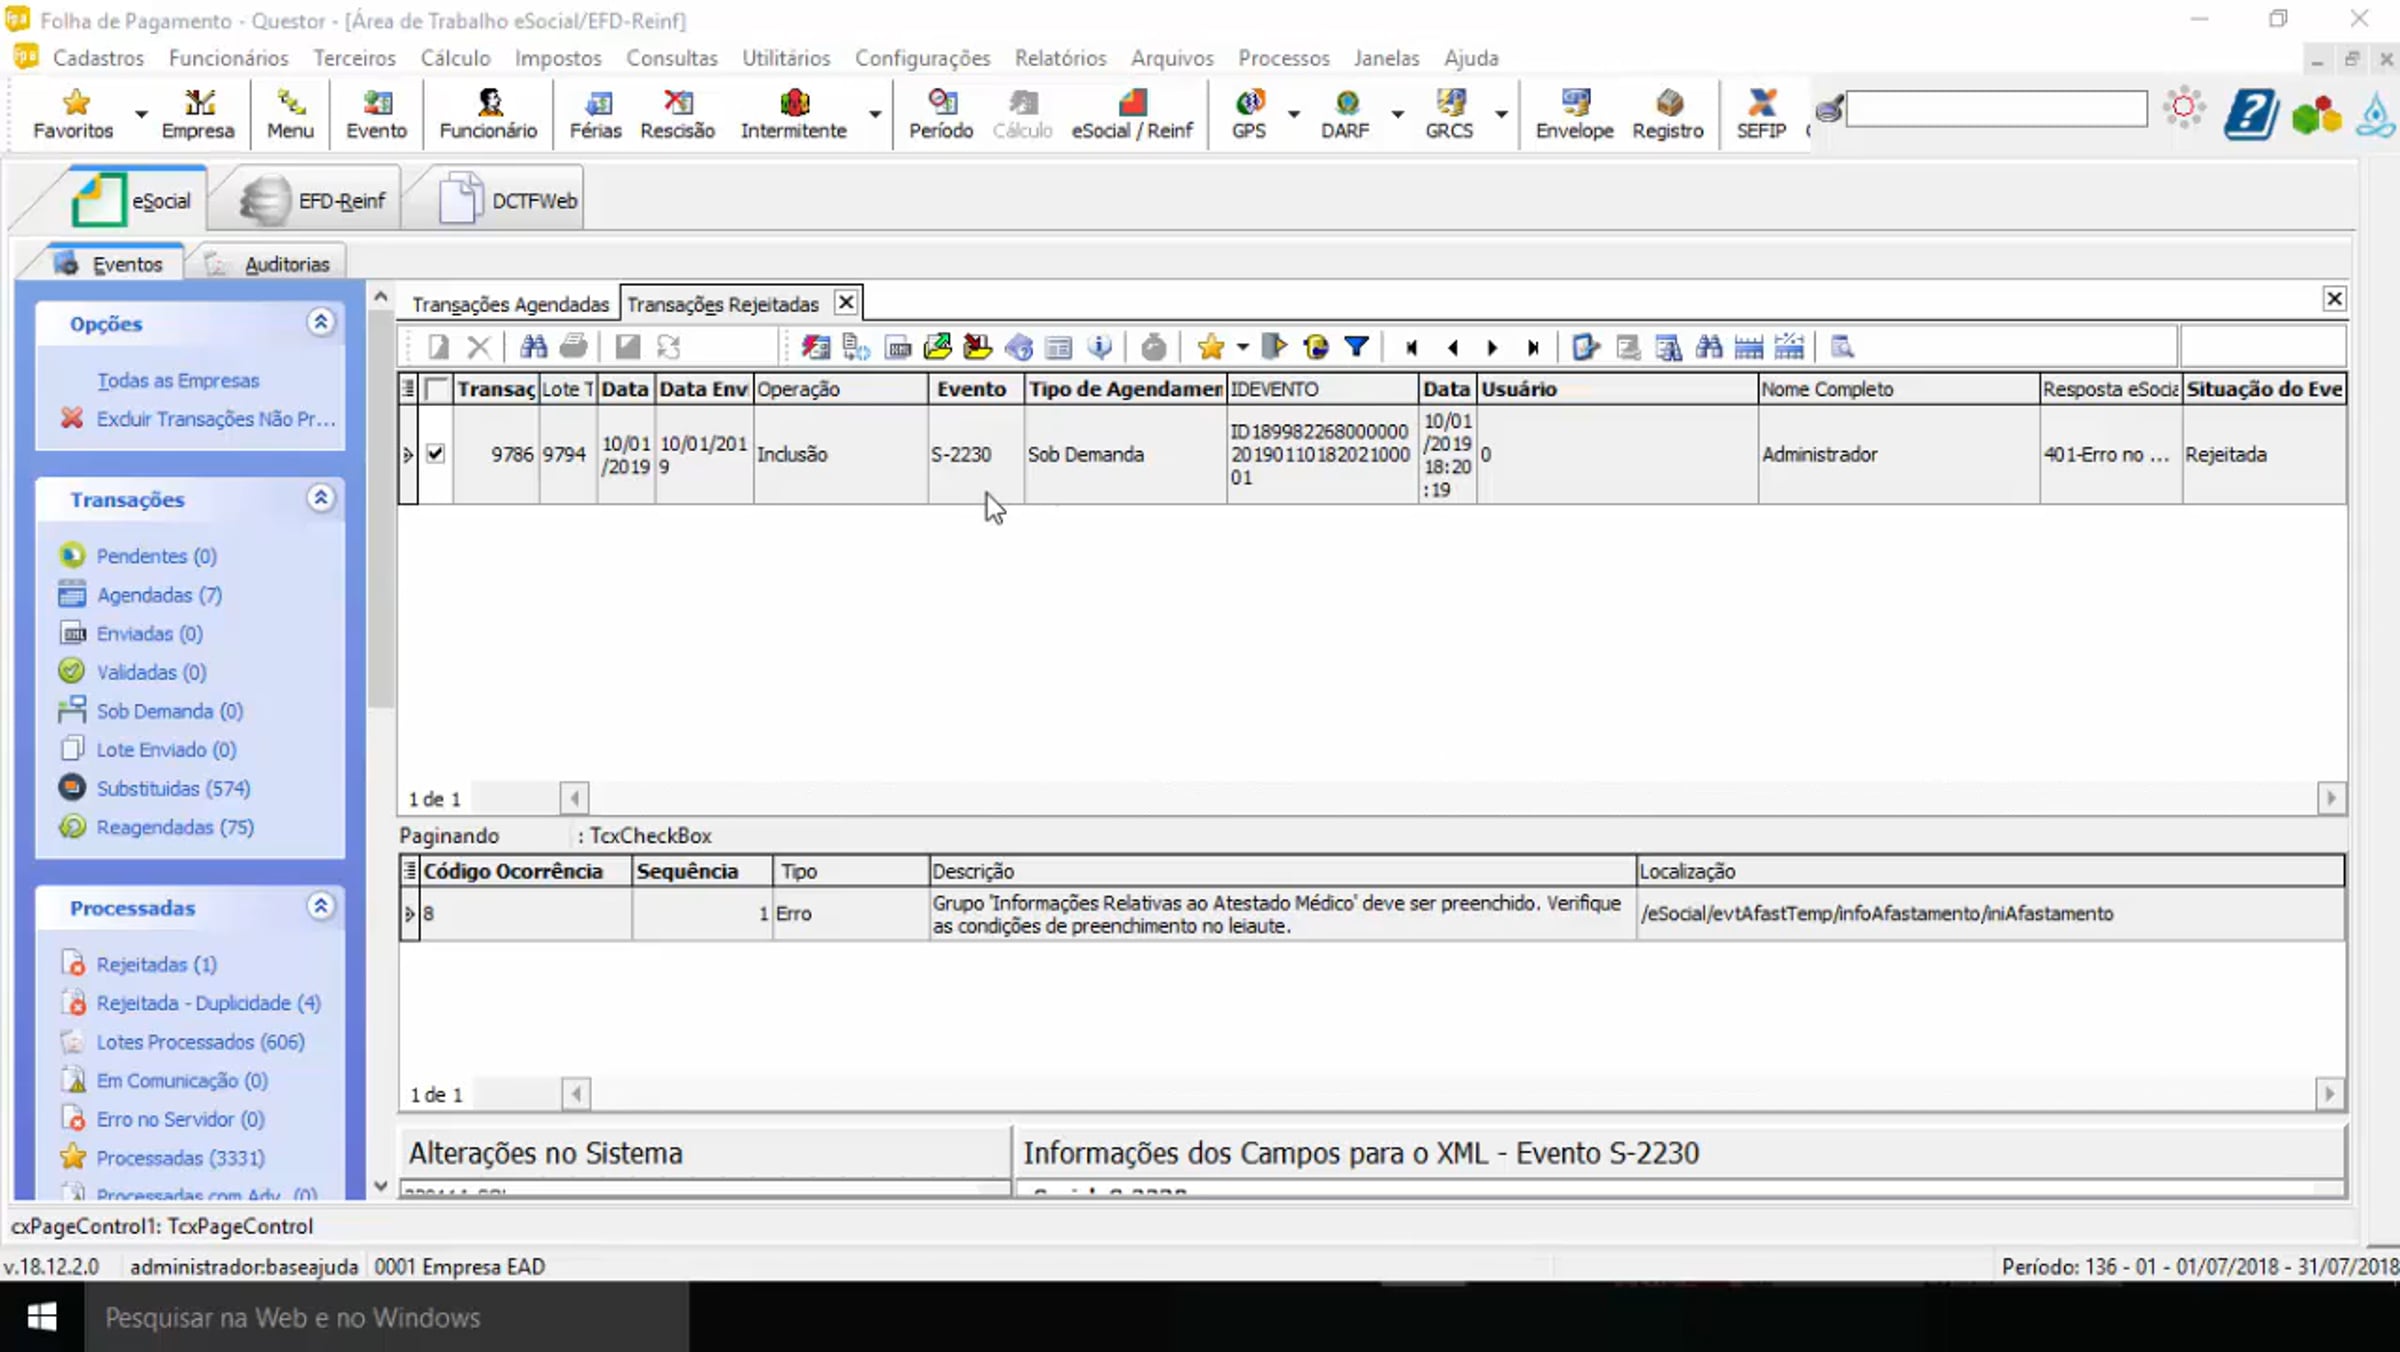Image resolution: width=2400 pixels, height=1352 pixels.
Task: Toggle the select-all checkbox in grid header
Action: 437,389
